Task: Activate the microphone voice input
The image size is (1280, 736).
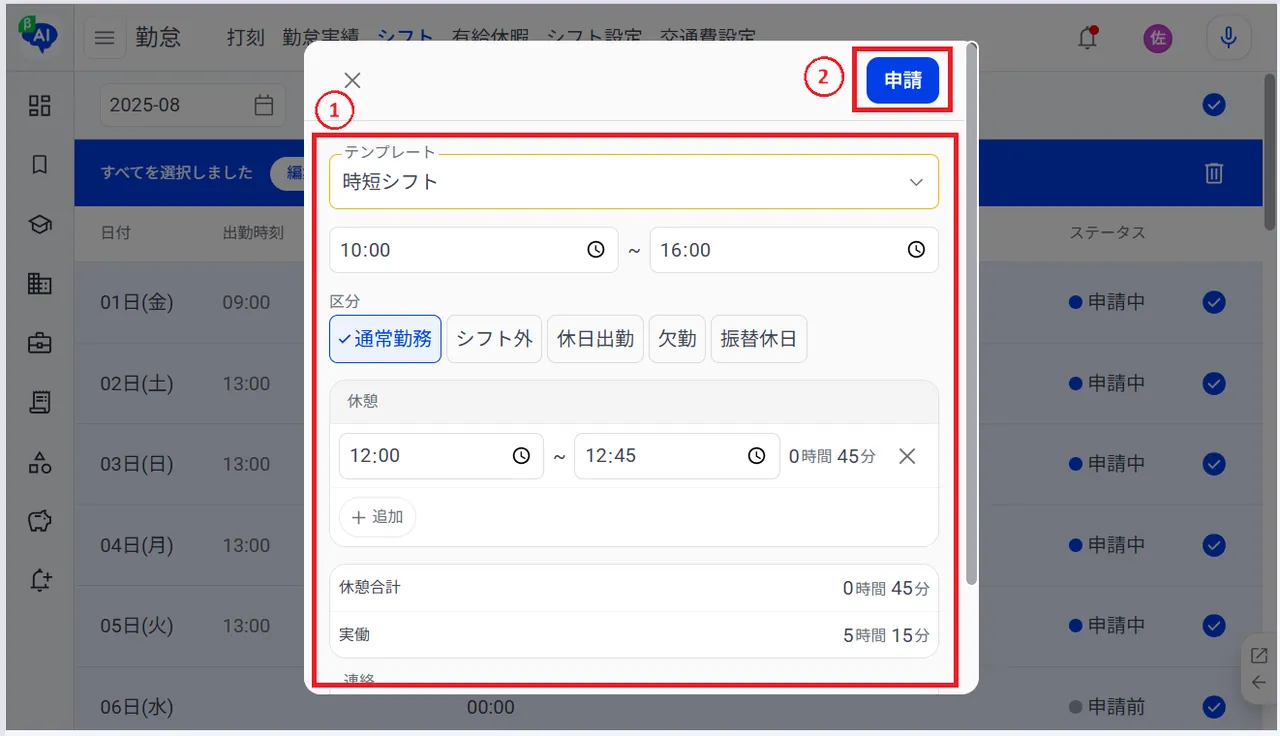Action: 1228,38
